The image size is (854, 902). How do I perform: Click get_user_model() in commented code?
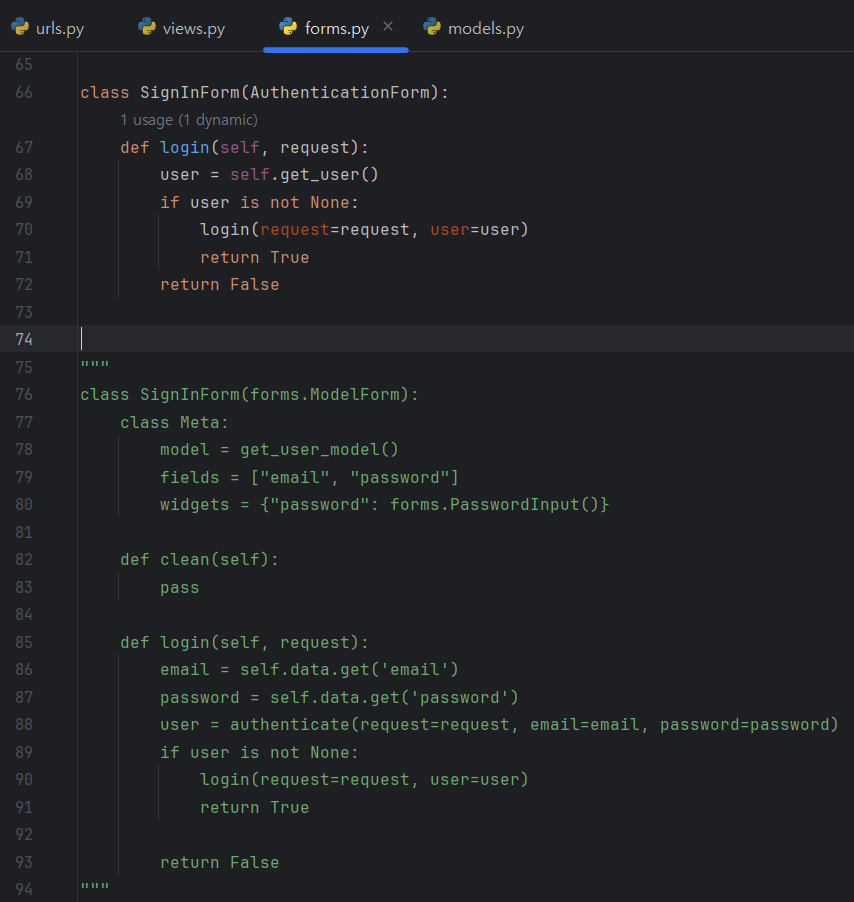tap(319, 449)
